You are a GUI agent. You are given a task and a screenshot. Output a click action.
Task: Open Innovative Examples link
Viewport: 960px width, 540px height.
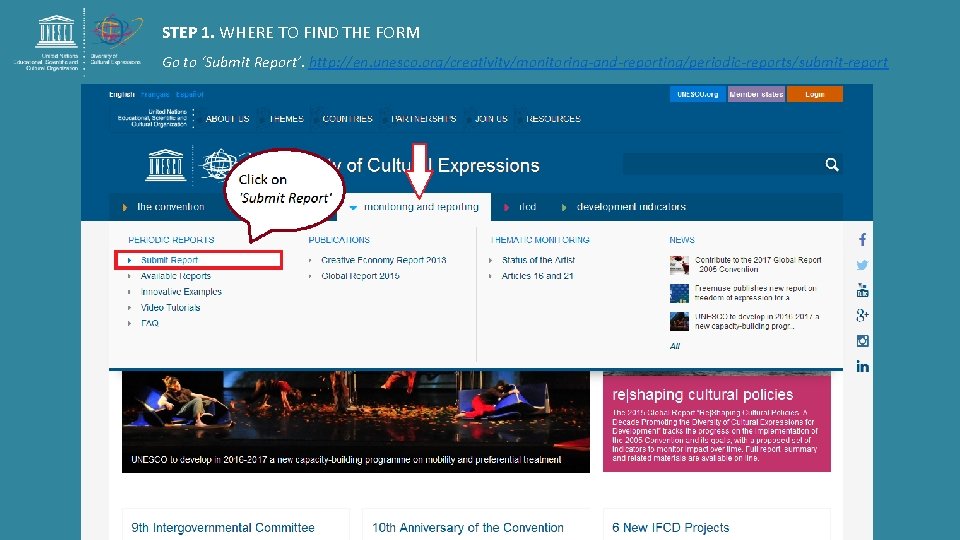[x=181, y=292]
